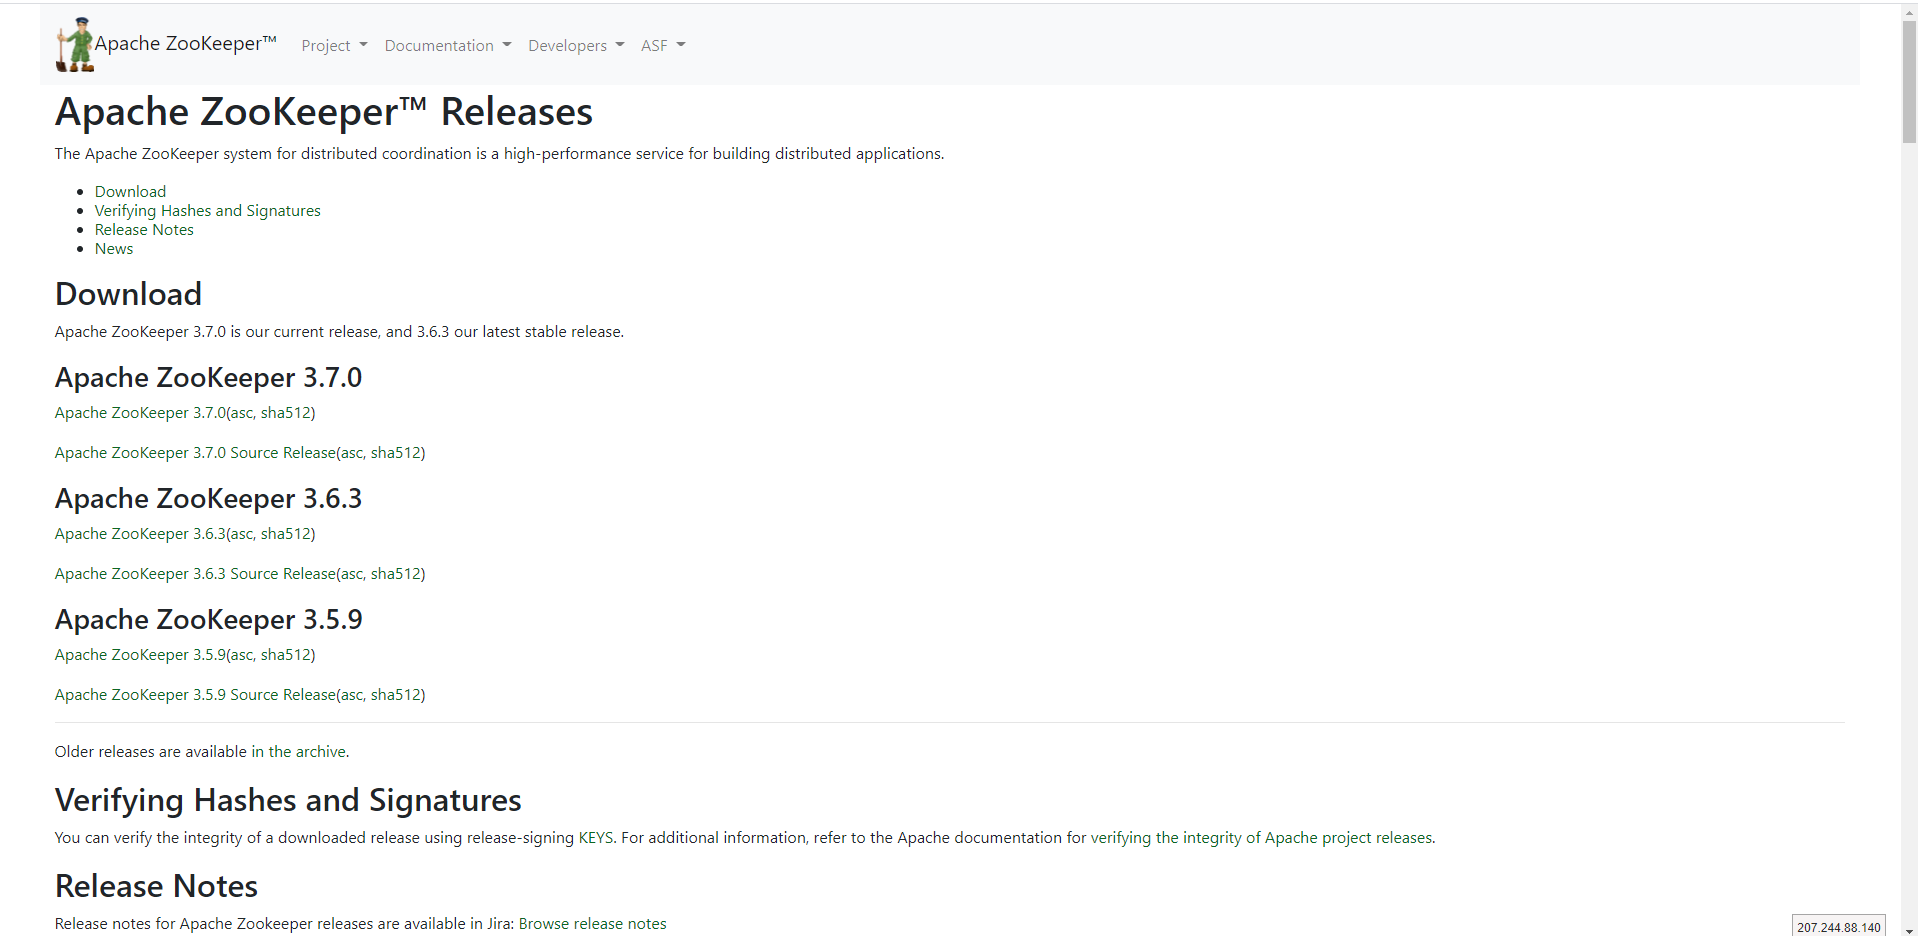Viewport: 1918px width, 936px height.
Task: Open sha512 link for 3.6.3 Source Release
Action: coord(395,573)
